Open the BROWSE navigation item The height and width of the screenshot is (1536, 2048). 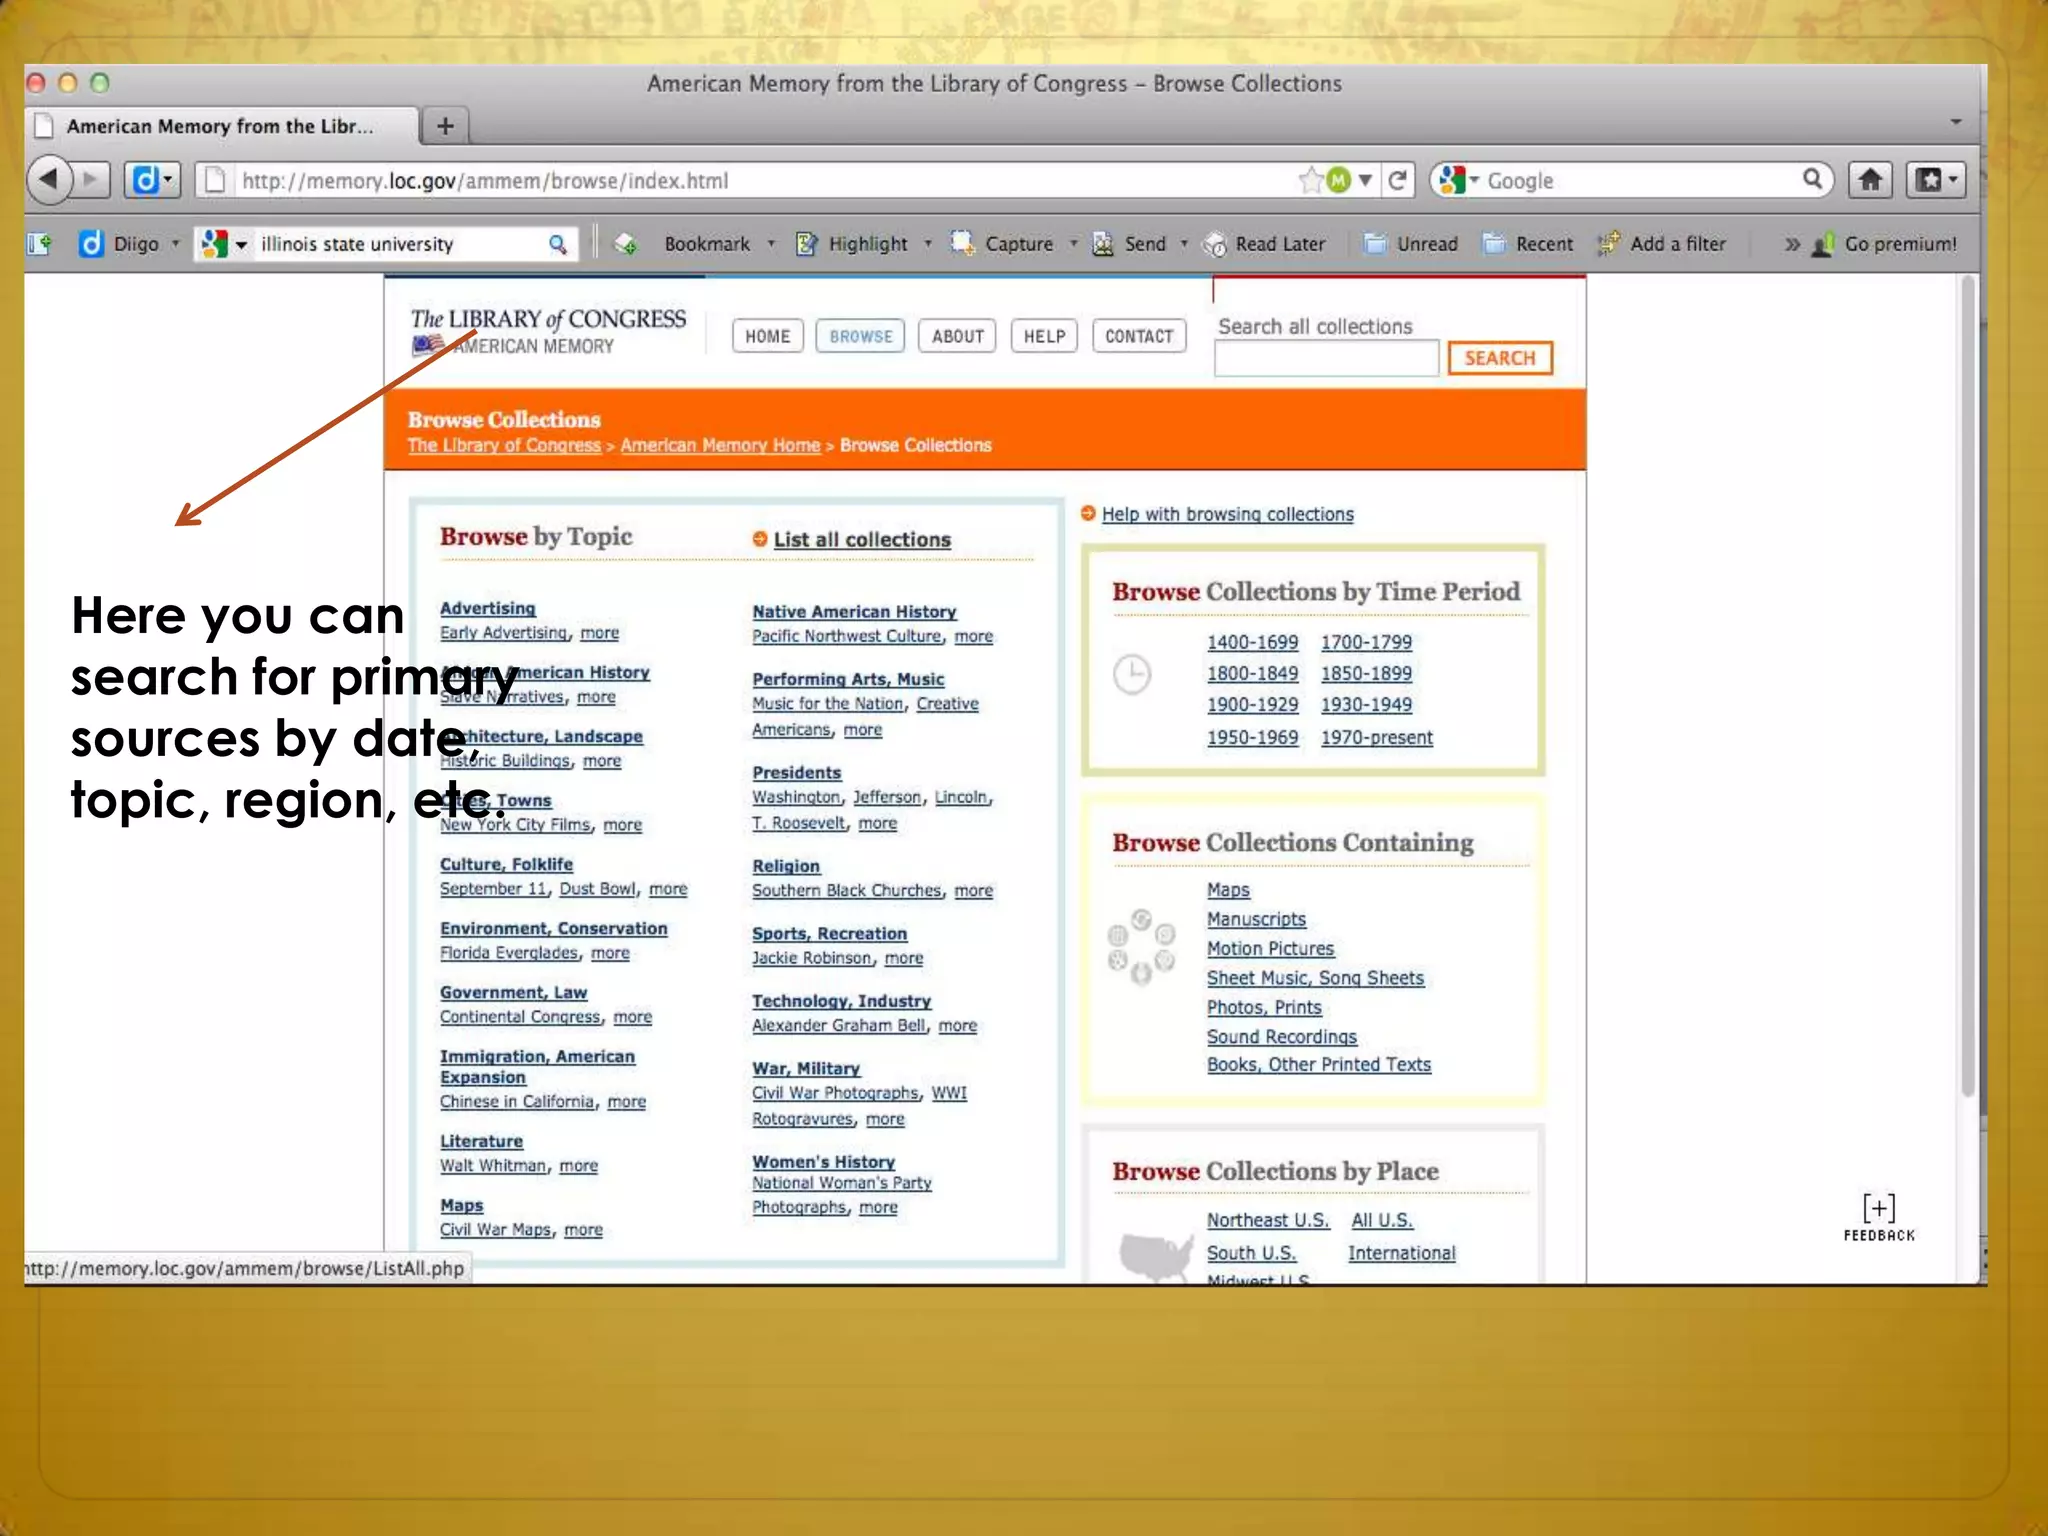click(x=860, y=336)
